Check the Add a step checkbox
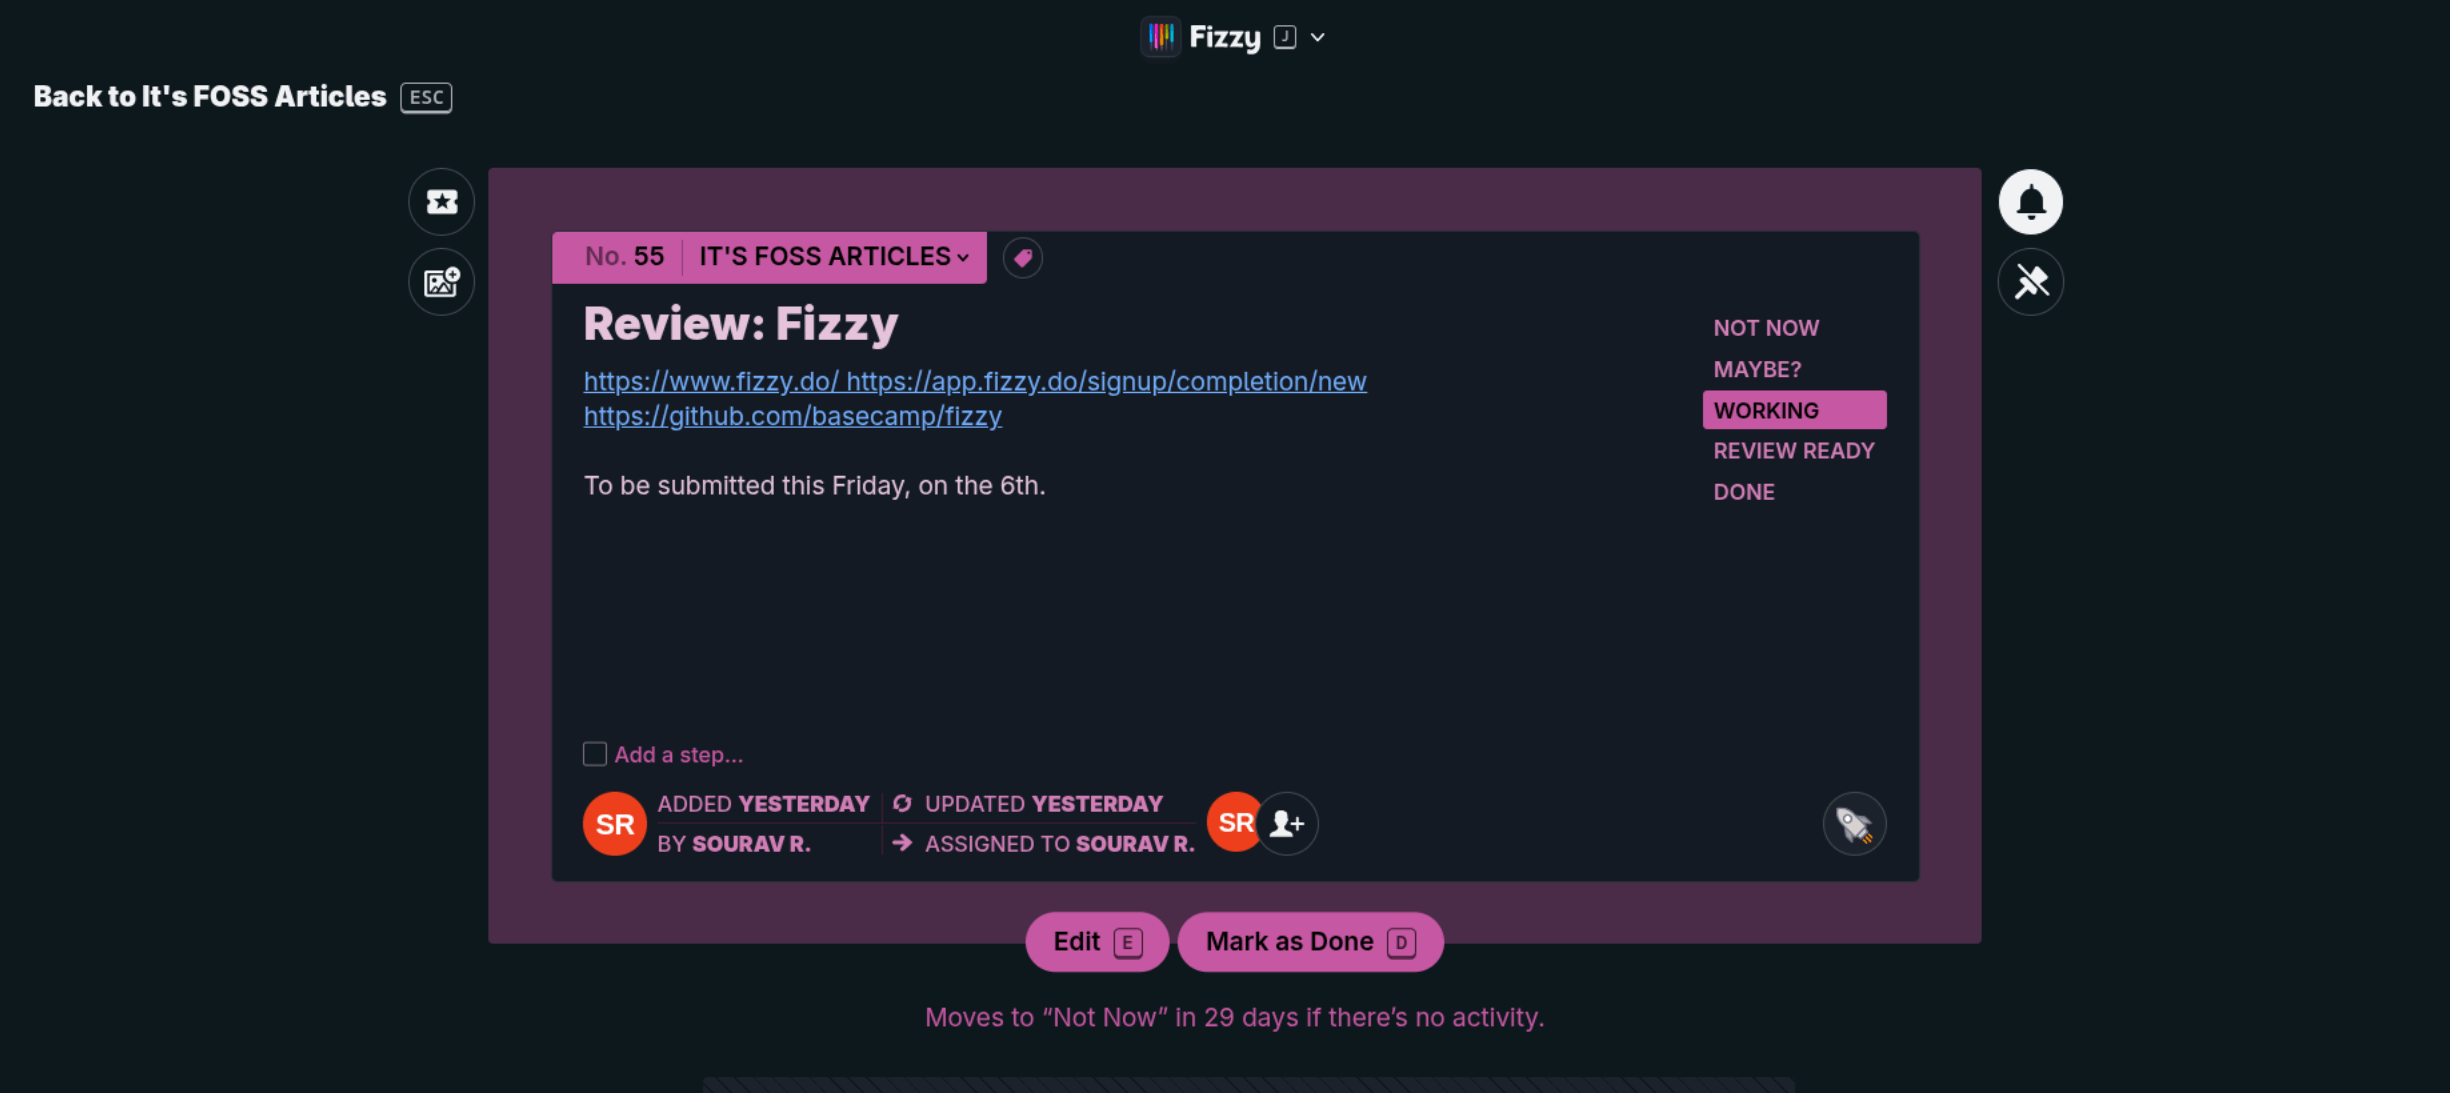 point(595,754)
